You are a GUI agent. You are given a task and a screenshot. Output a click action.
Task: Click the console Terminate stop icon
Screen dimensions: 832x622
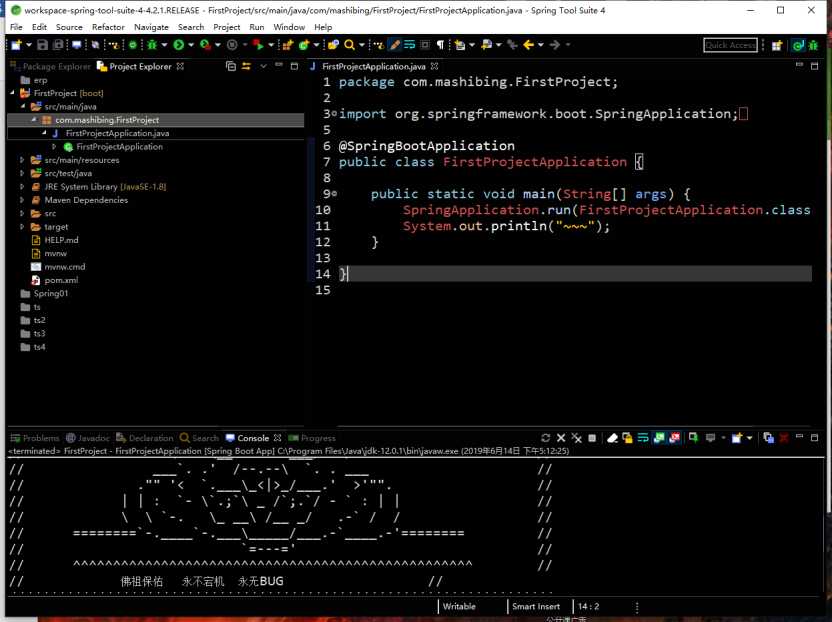[x=592, y=438]
